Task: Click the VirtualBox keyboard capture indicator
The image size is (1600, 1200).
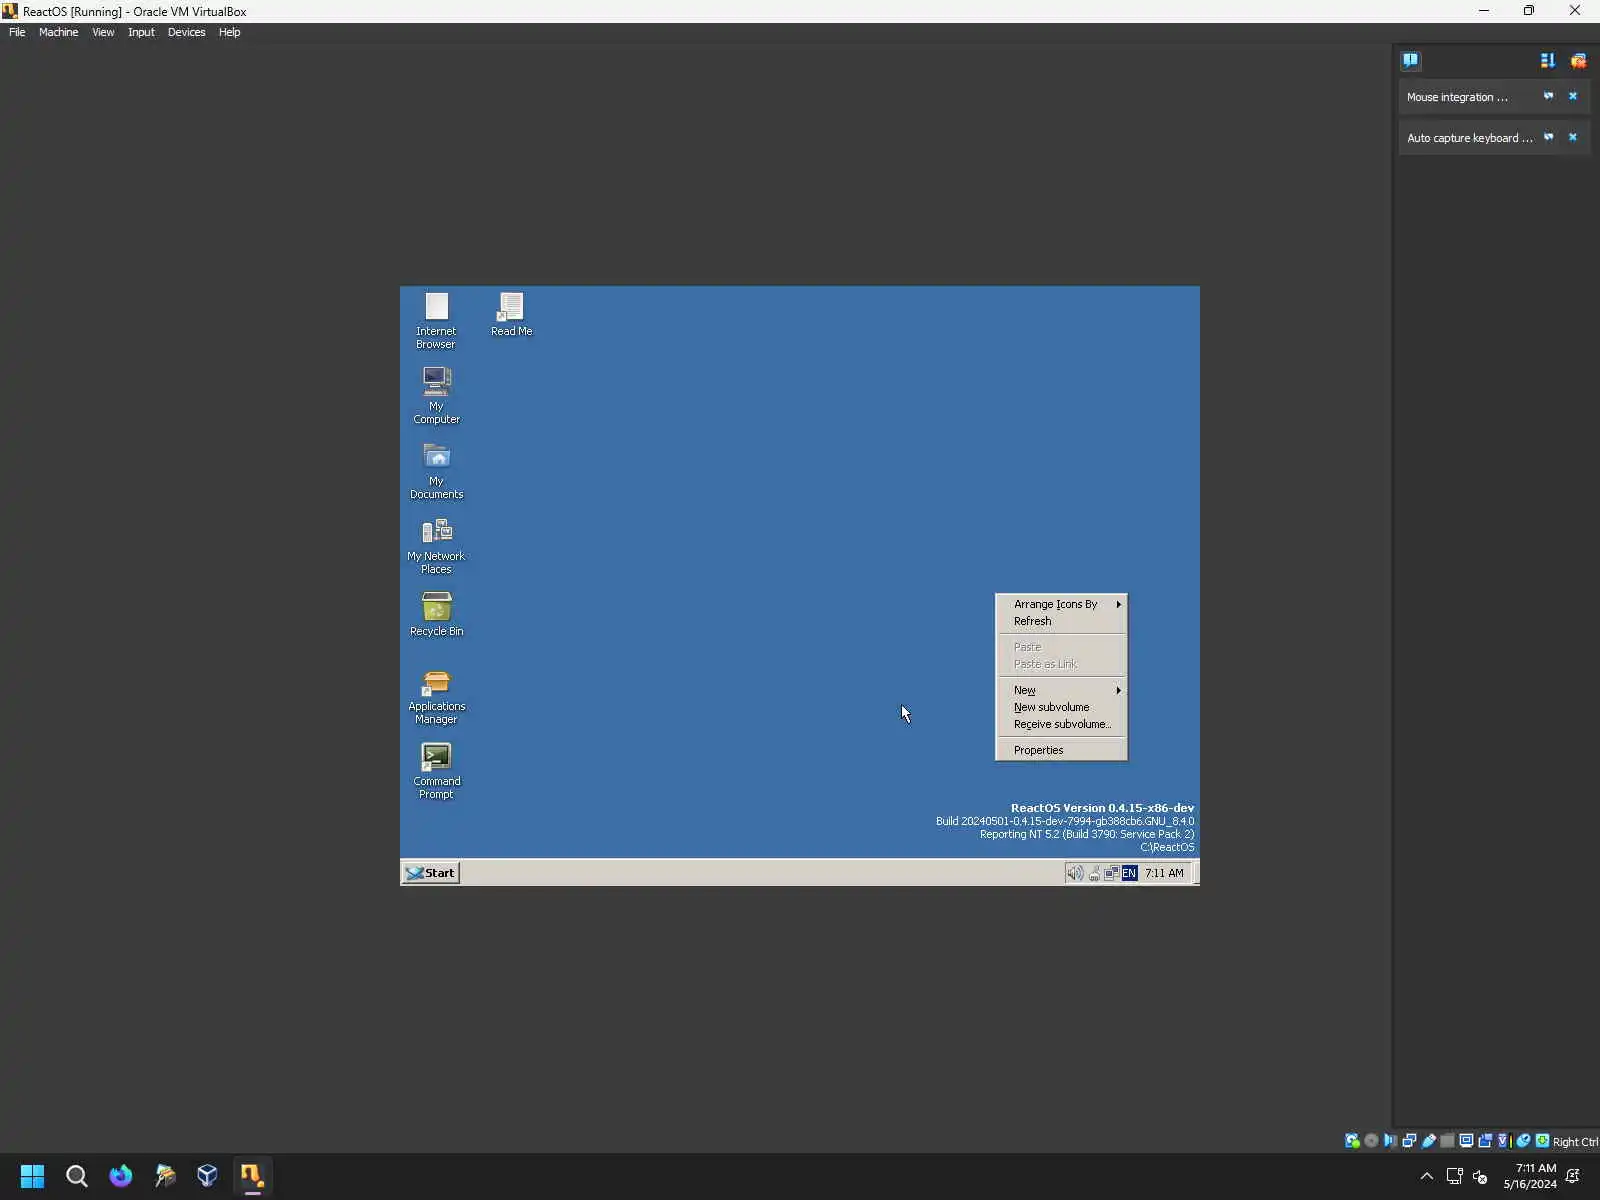Action: (x=1543, y=1141)
